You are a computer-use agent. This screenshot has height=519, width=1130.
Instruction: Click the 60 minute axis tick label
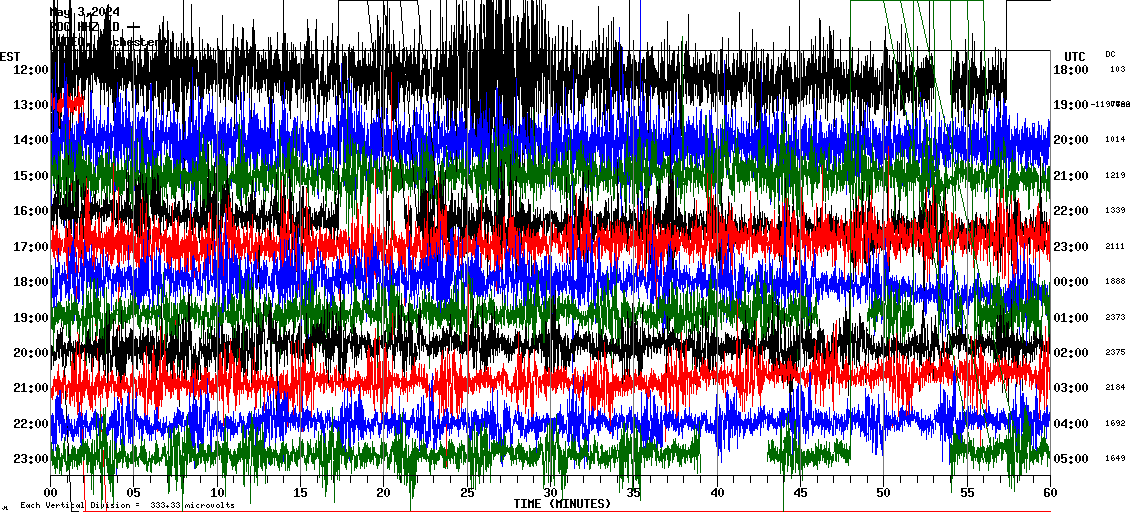point(1049,493)
